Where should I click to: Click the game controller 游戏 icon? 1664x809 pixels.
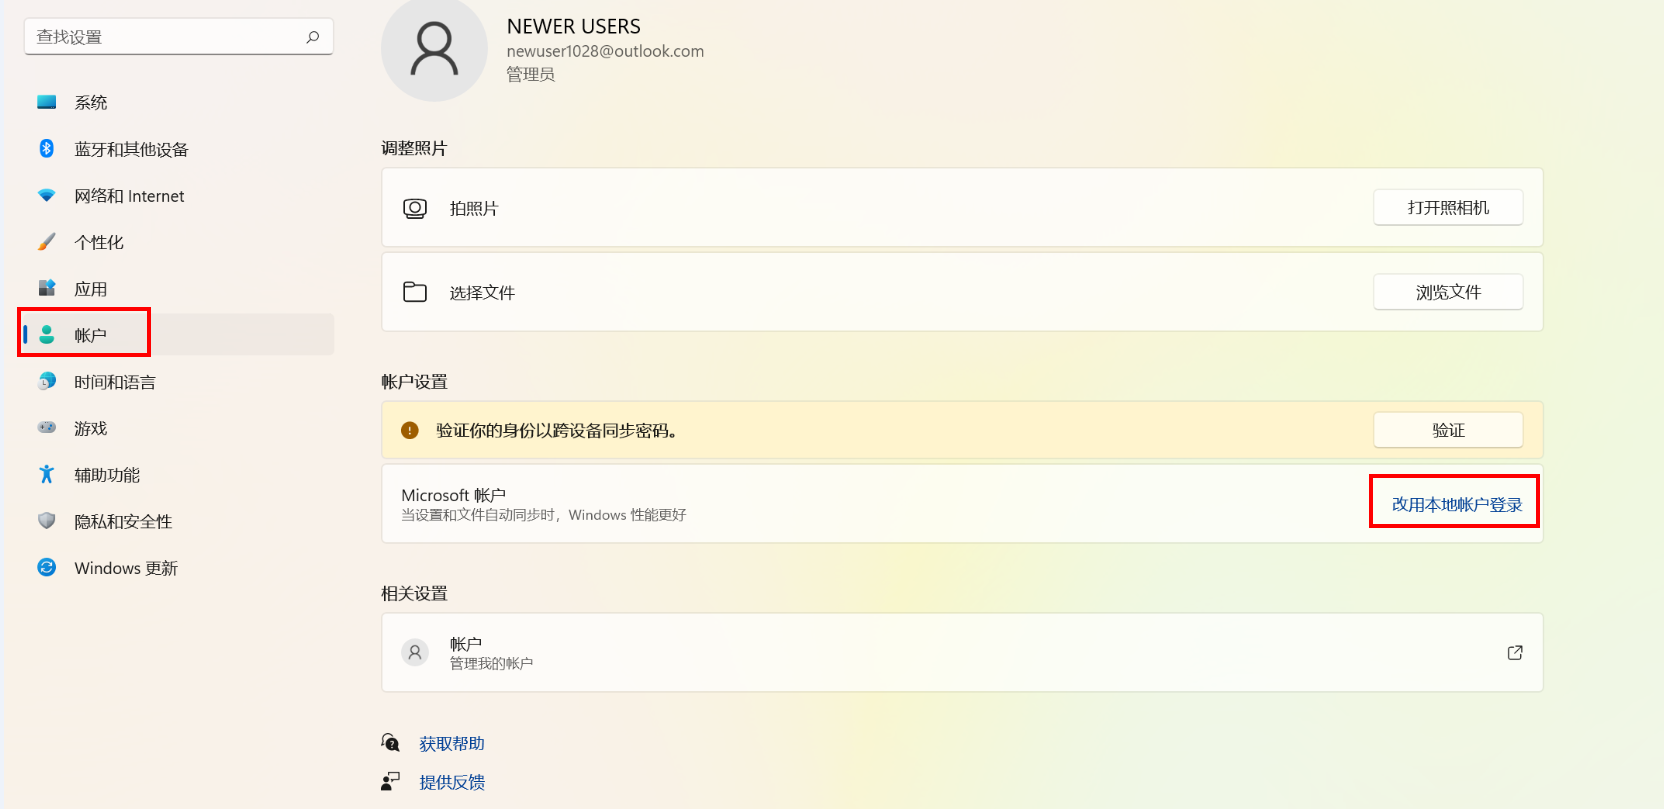47,428
